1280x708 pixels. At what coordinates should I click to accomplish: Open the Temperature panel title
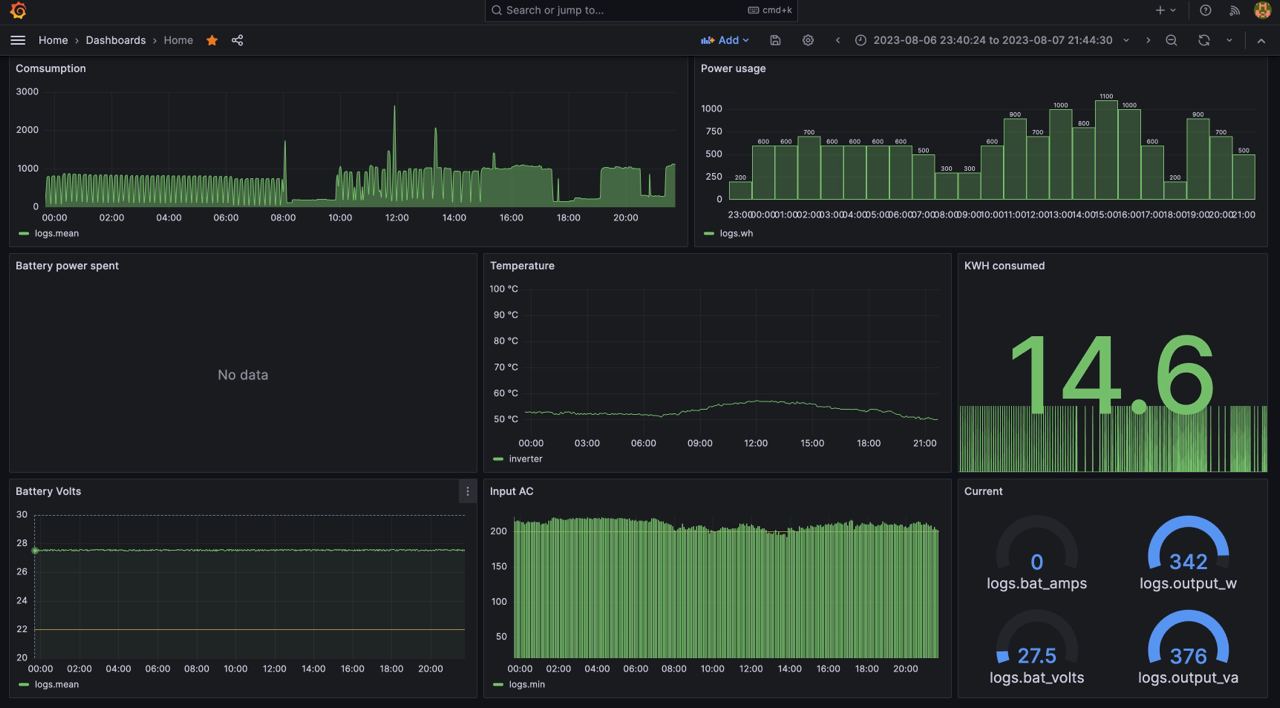[x=522, y=266]
